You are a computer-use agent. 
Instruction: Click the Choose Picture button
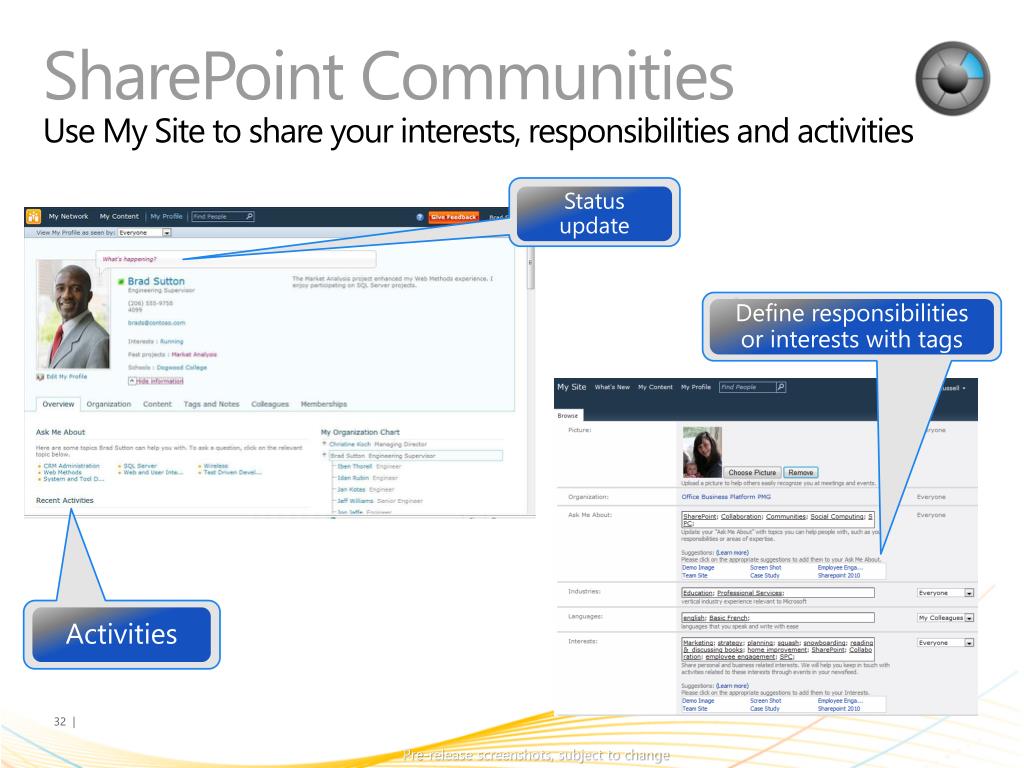point(752,472)
